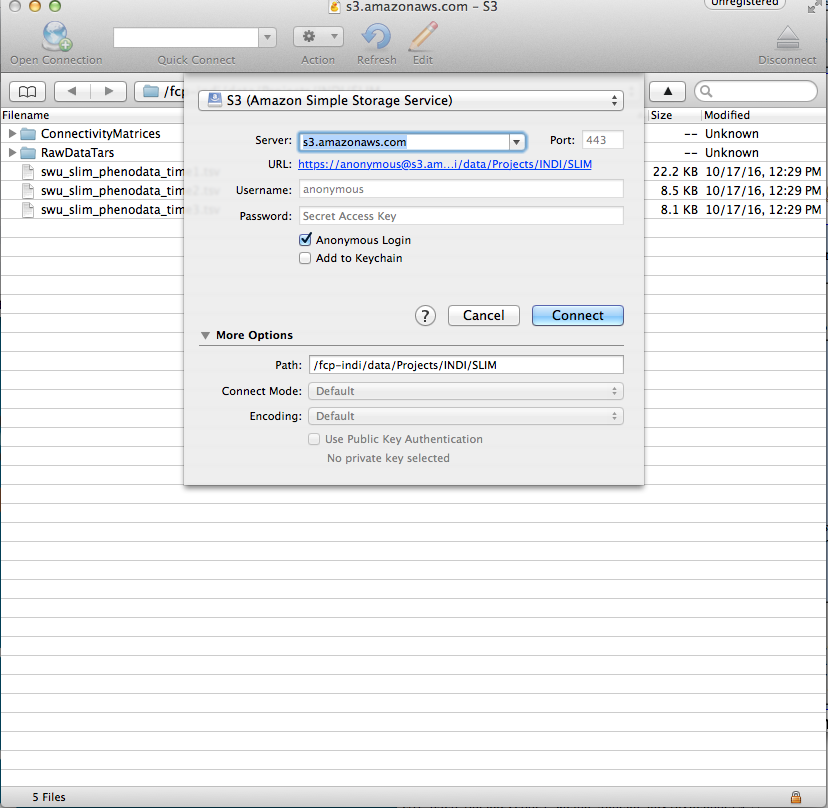This screenshot has width=828, height=808.
Task: Select the 8.1 KB swu_slim_phenodata file
Action: 112,210
